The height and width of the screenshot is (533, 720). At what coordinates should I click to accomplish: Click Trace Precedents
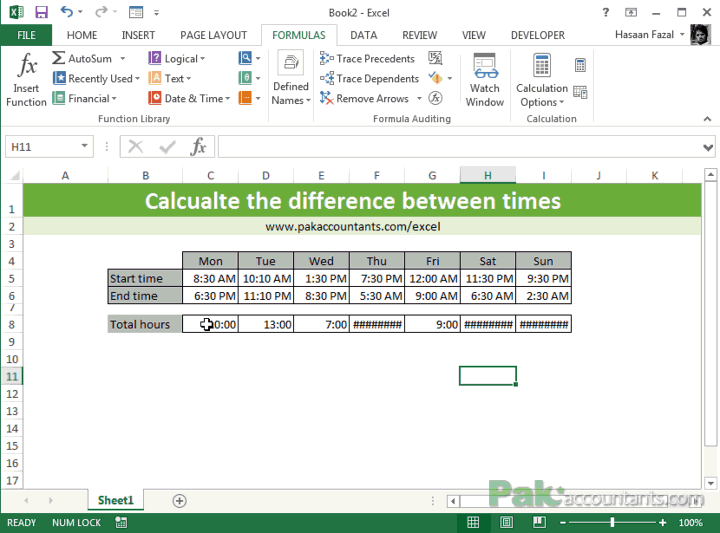(x=369, y=59)
